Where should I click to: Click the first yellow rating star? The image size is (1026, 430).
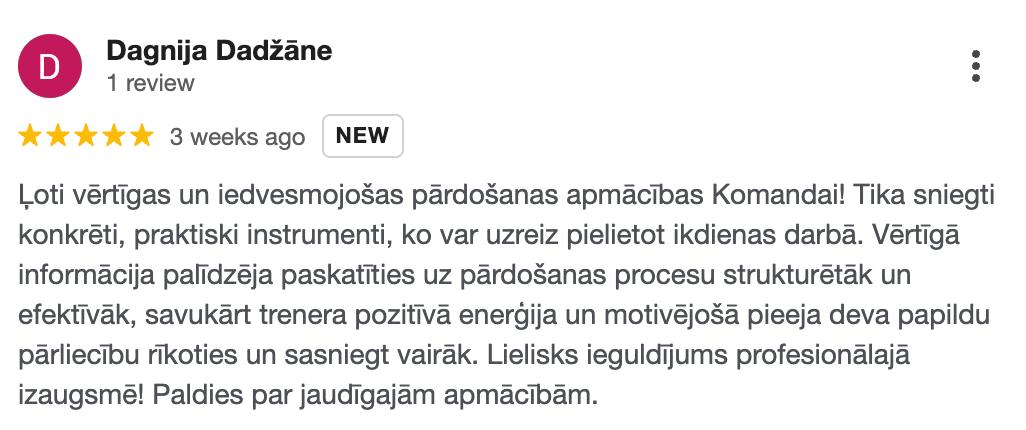click(x=30, y=137)
